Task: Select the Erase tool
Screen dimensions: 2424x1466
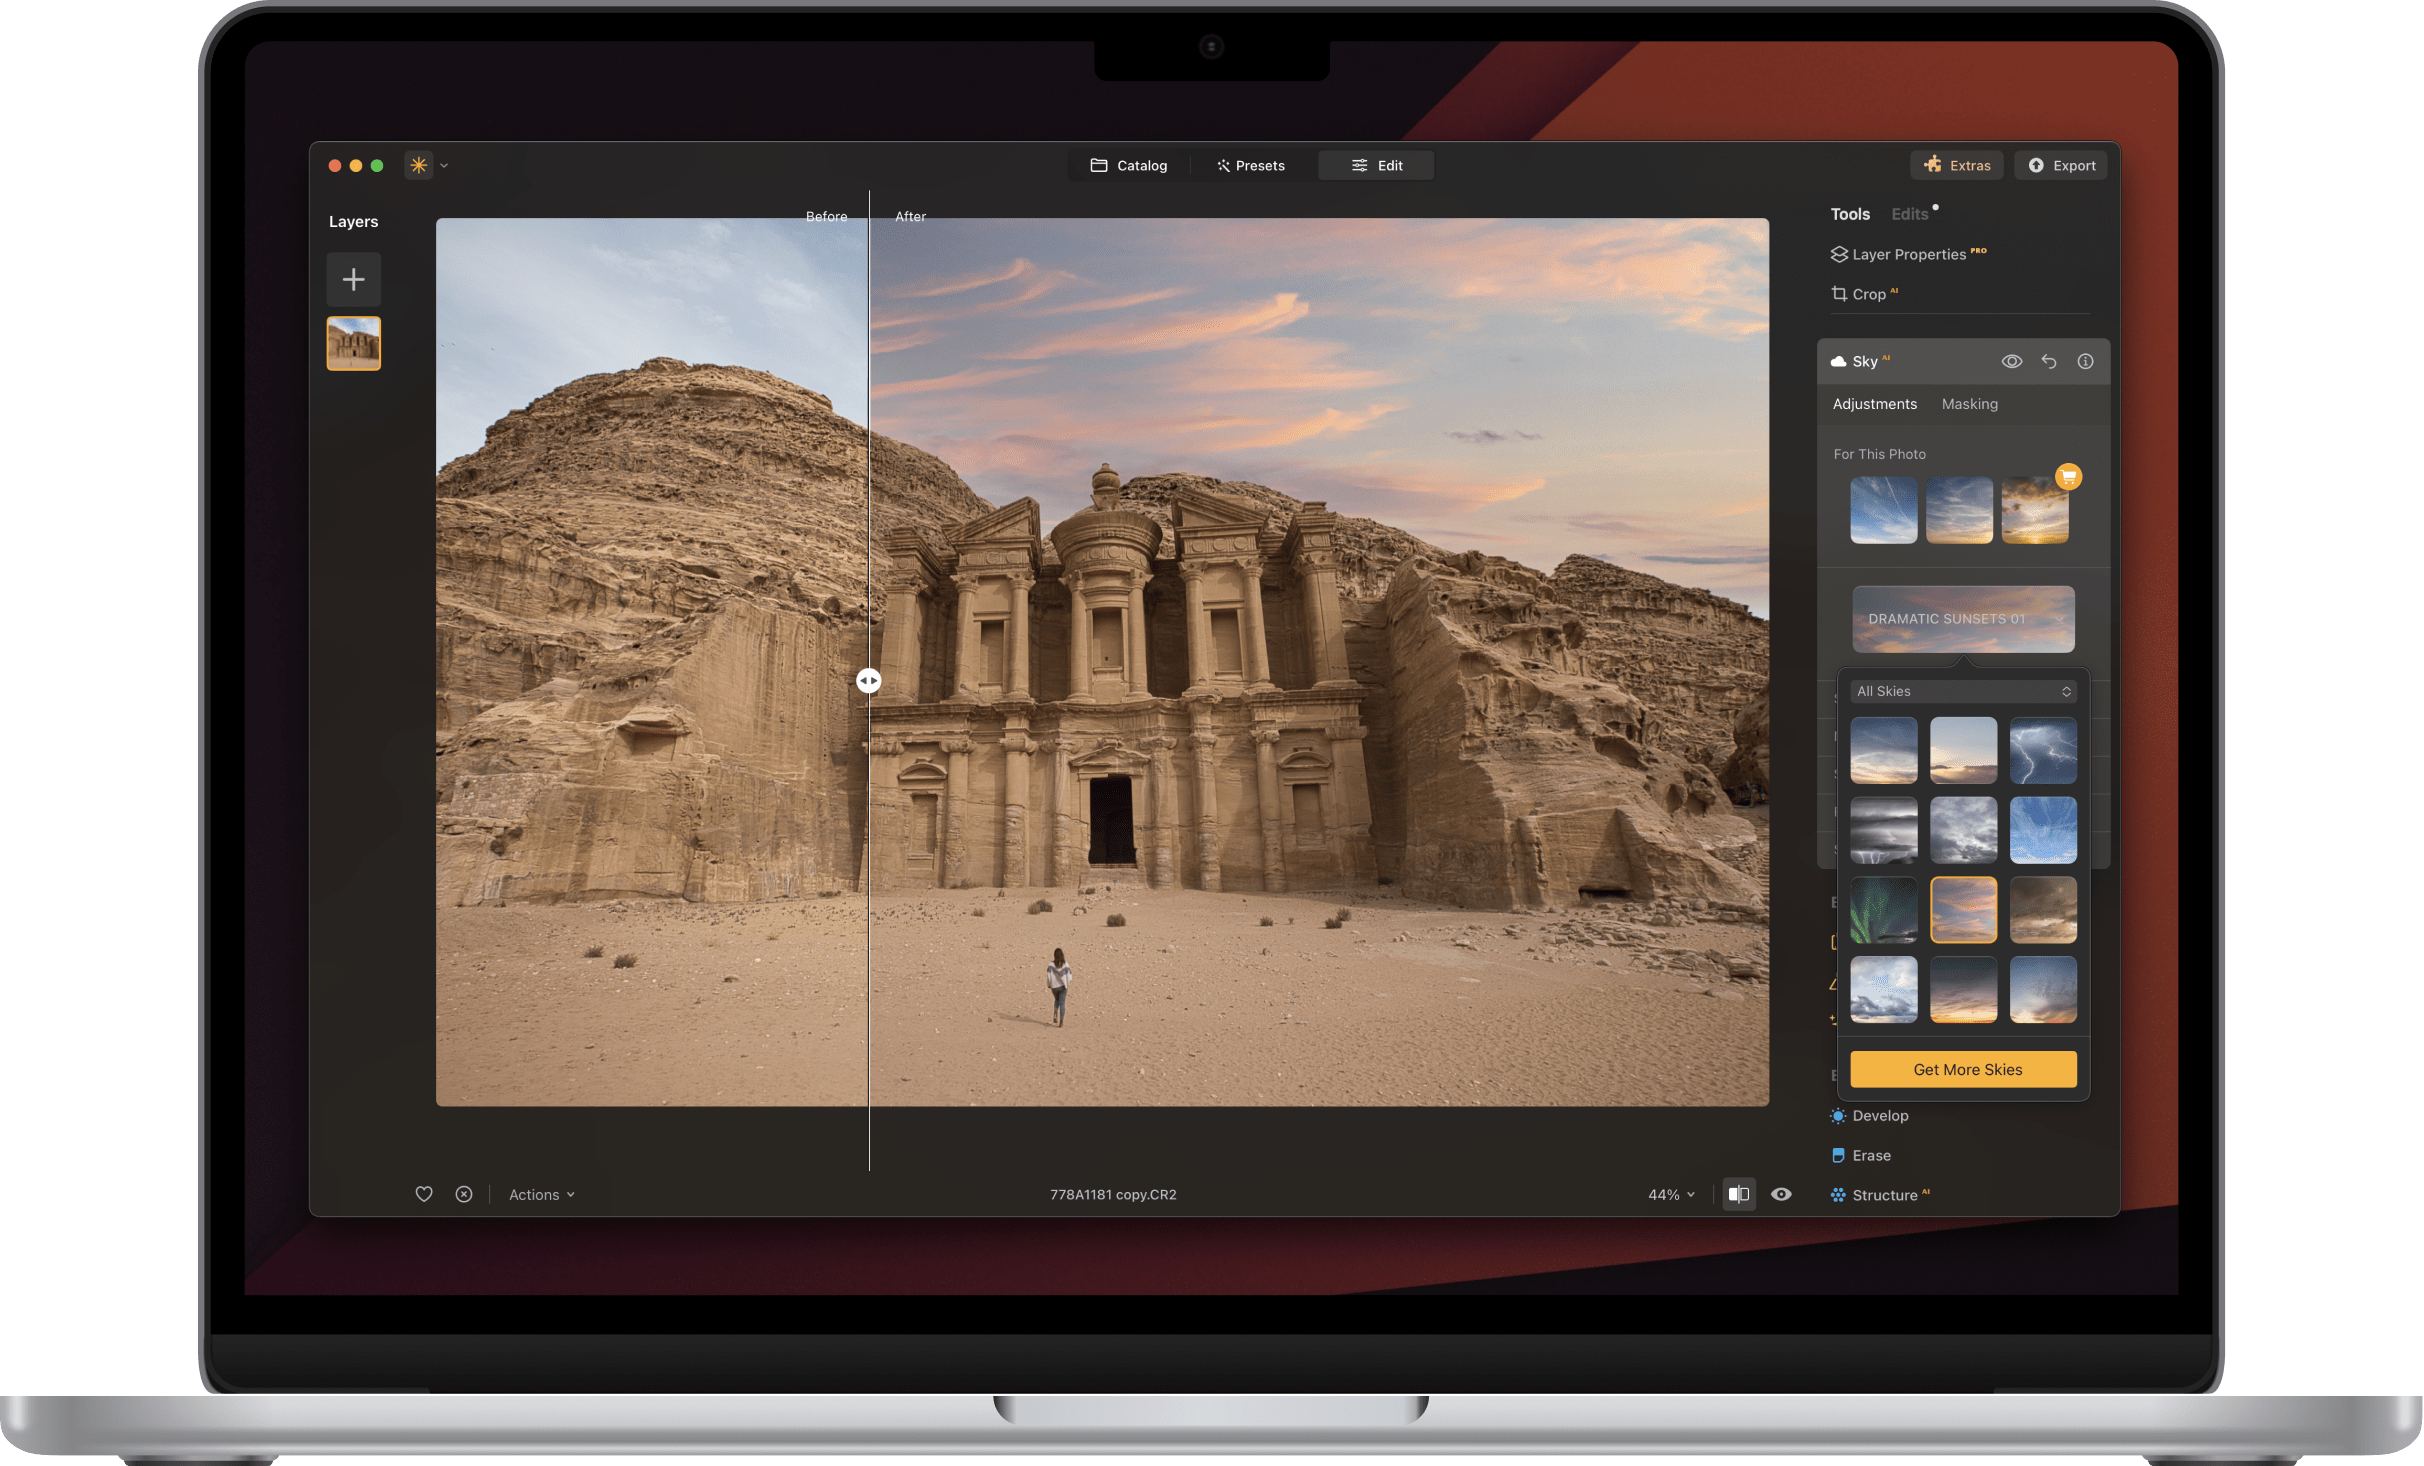Action: [x=1870, y=1155]
